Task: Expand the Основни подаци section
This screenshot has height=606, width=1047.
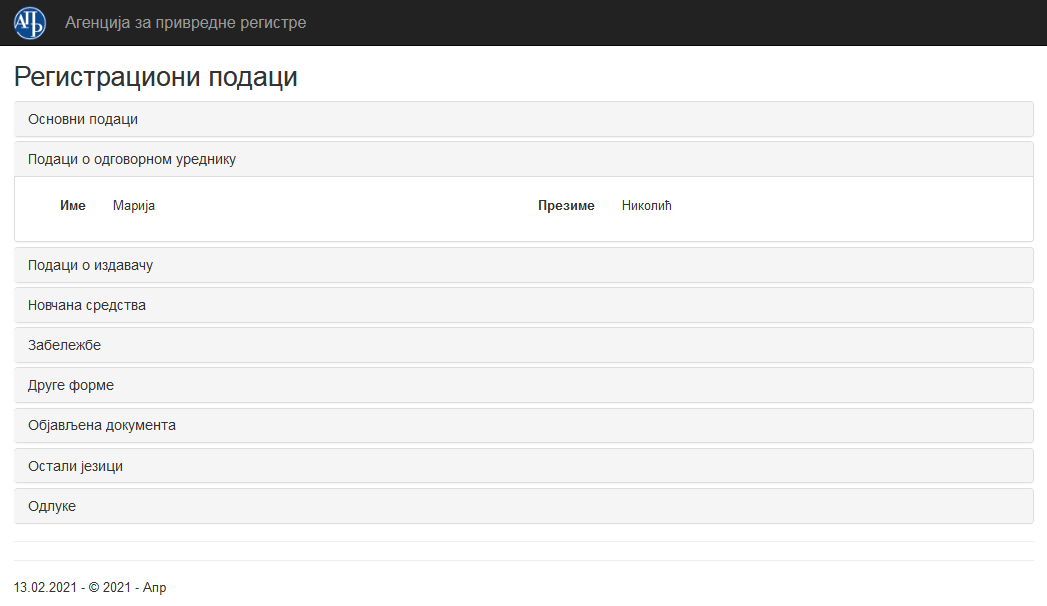Action: pyautogui.click(x=83, y=119)
